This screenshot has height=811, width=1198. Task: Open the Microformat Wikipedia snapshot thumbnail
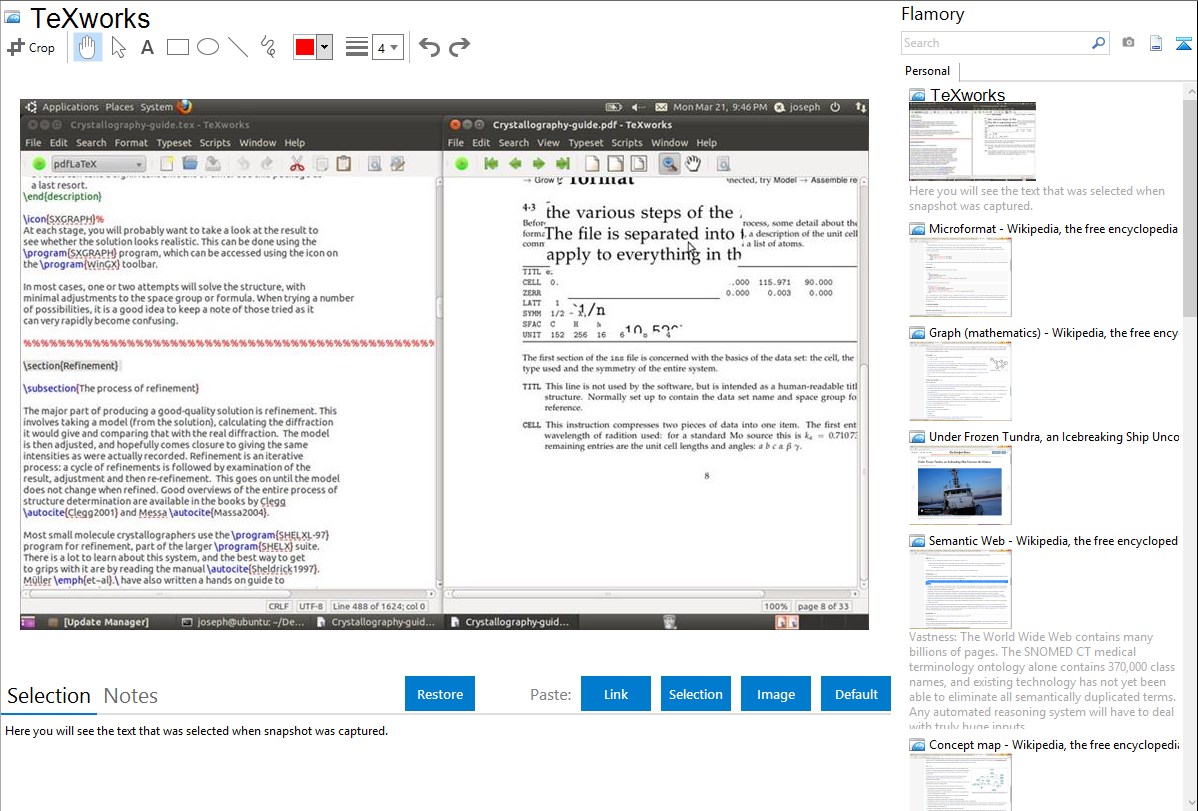coord(960,277)
